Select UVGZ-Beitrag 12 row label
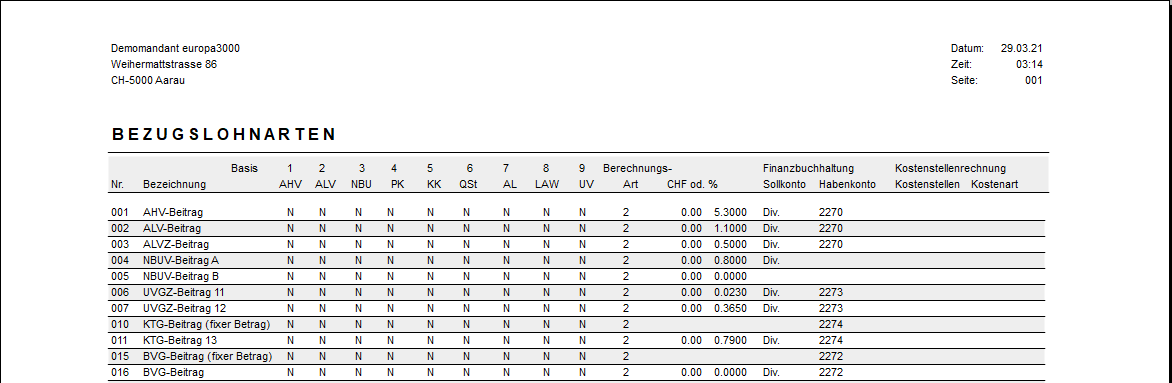The width and height of the screenshot is (1172, 383). [184, 308]
